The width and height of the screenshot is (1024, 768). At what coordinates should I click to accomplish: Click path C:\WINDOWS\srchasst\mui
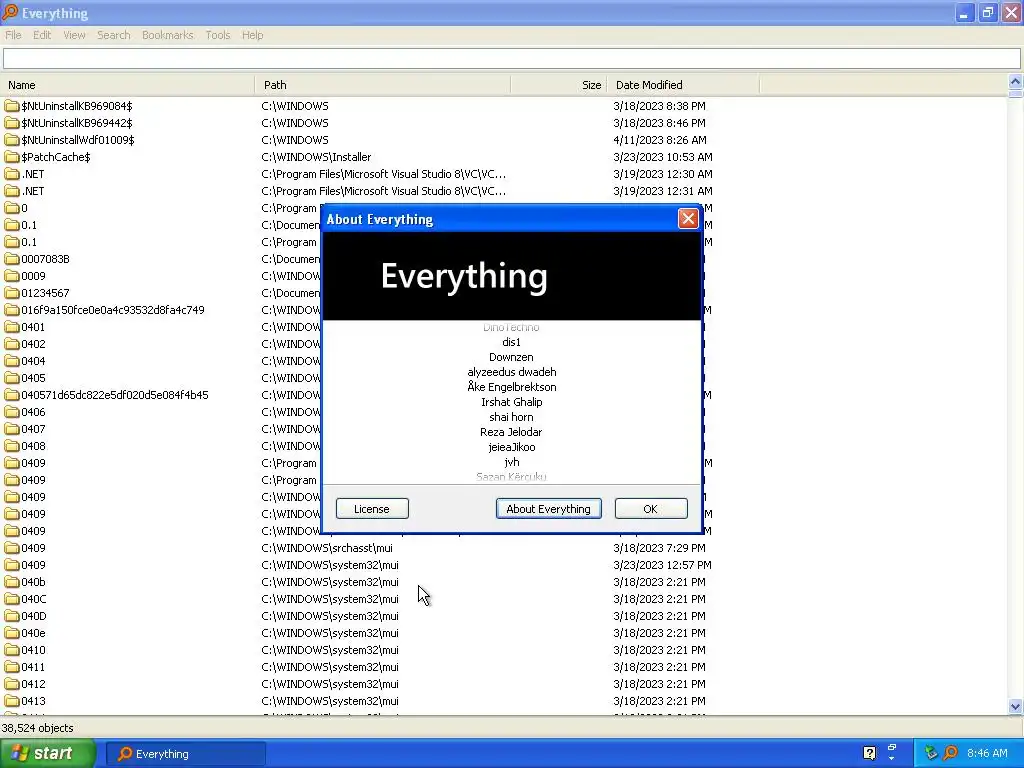pyautogui.click(x=327, y=547)
